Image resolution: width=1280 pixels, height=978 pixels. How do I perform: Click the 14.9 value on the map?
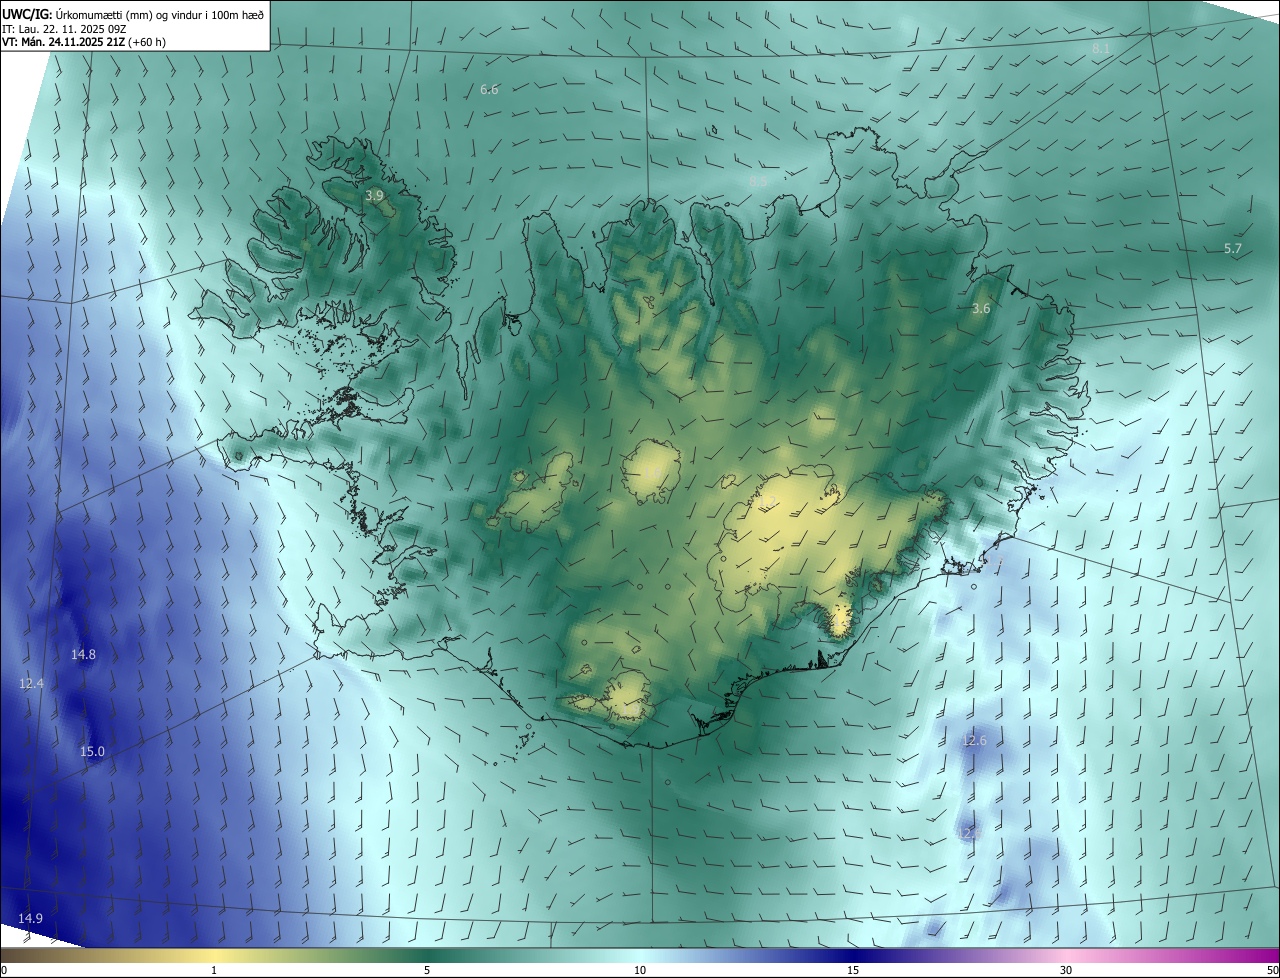[x=30, y=919]
